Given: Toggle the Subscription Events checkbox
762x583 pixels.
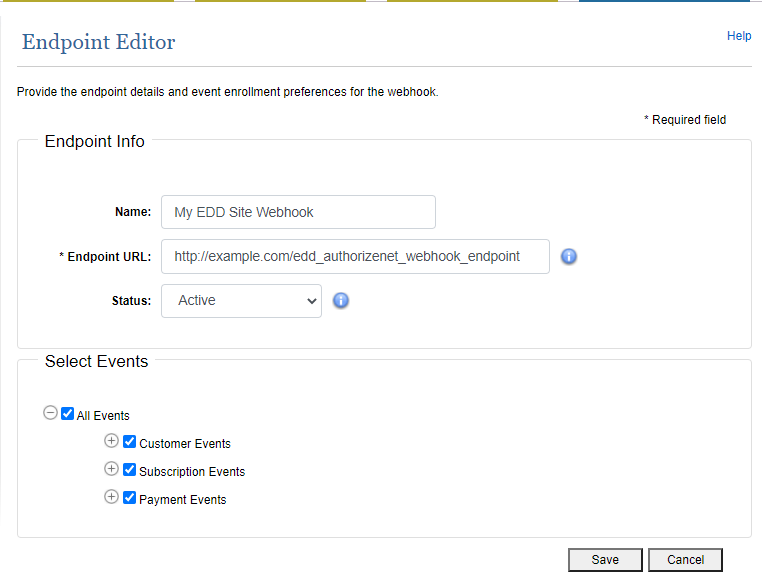Looking at the screenshot, I should (x=129, y=470).
